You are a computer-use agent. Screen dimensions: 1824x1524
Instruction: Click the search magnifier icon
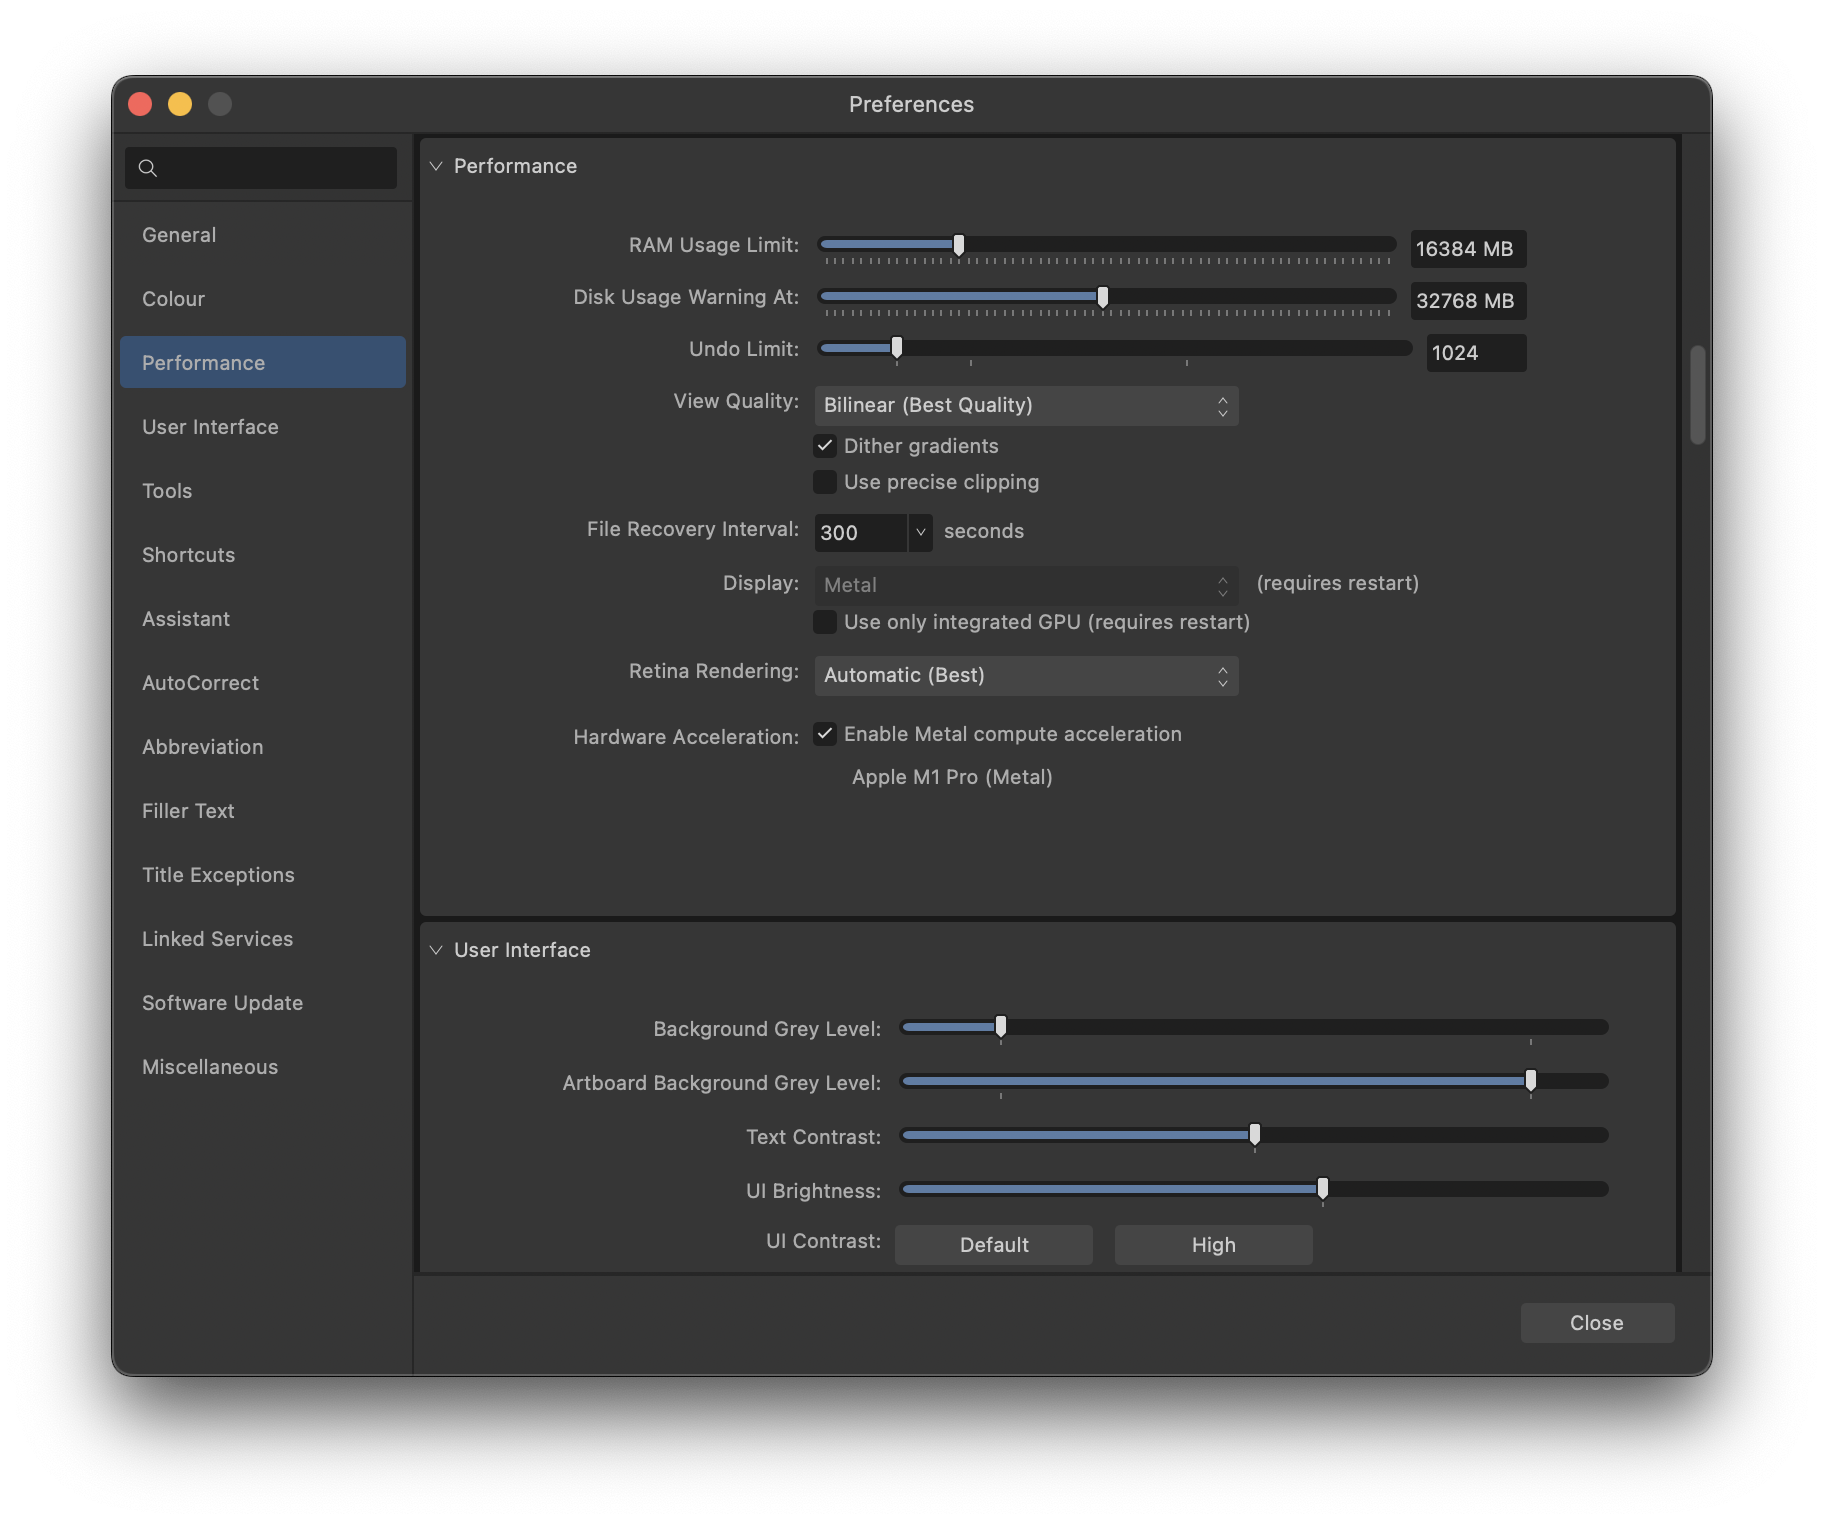point(148,168)
